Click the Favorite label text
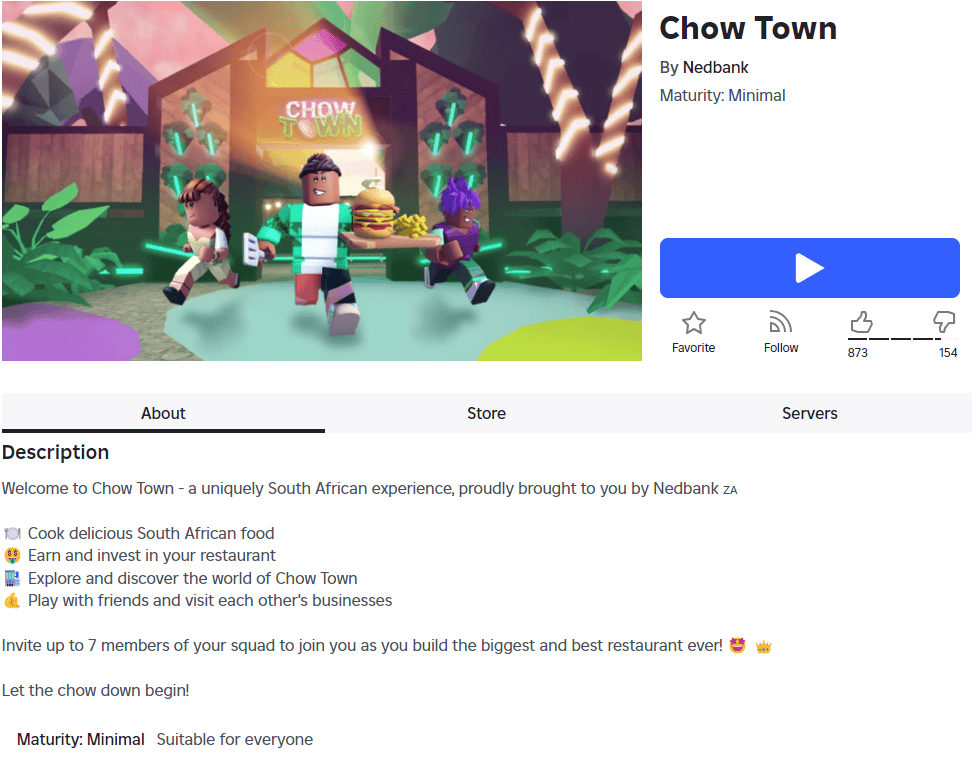 pos(693,347)
